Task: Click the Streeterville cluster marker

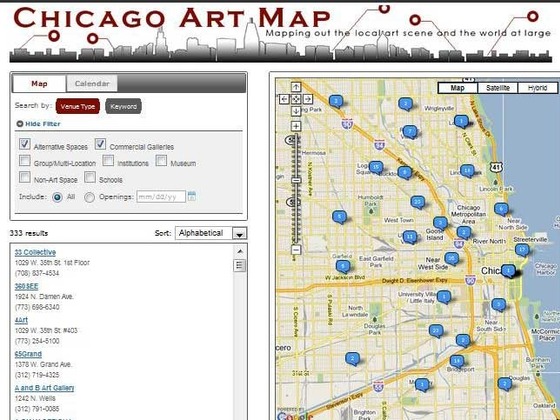Action: (522, 249)
